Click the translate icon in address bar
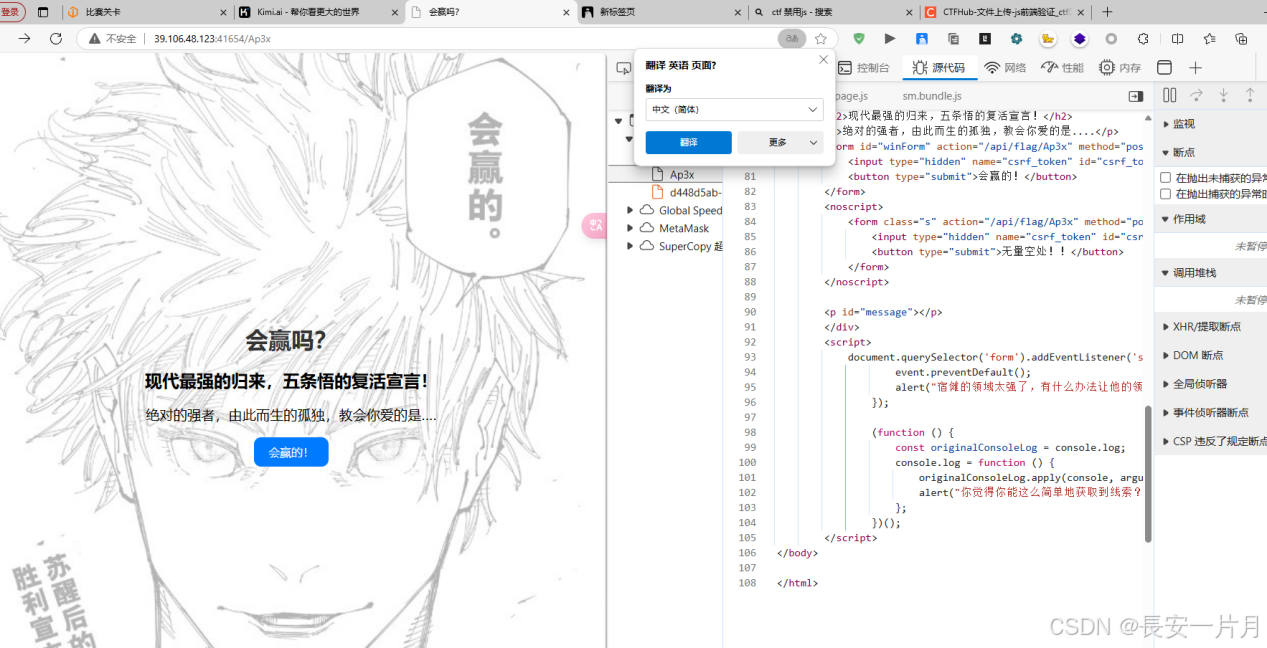Image resolution: width=1267 pixels, height=648 pixels. (792, 38)
